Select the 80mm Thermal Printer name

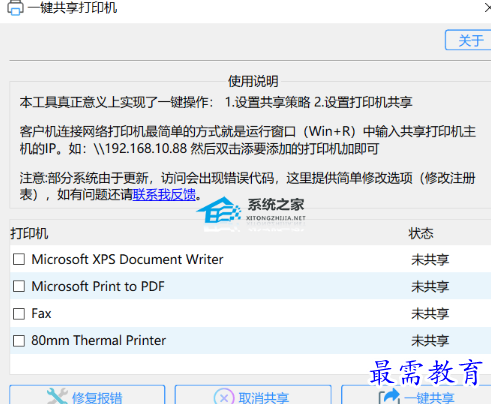[98, 340]
